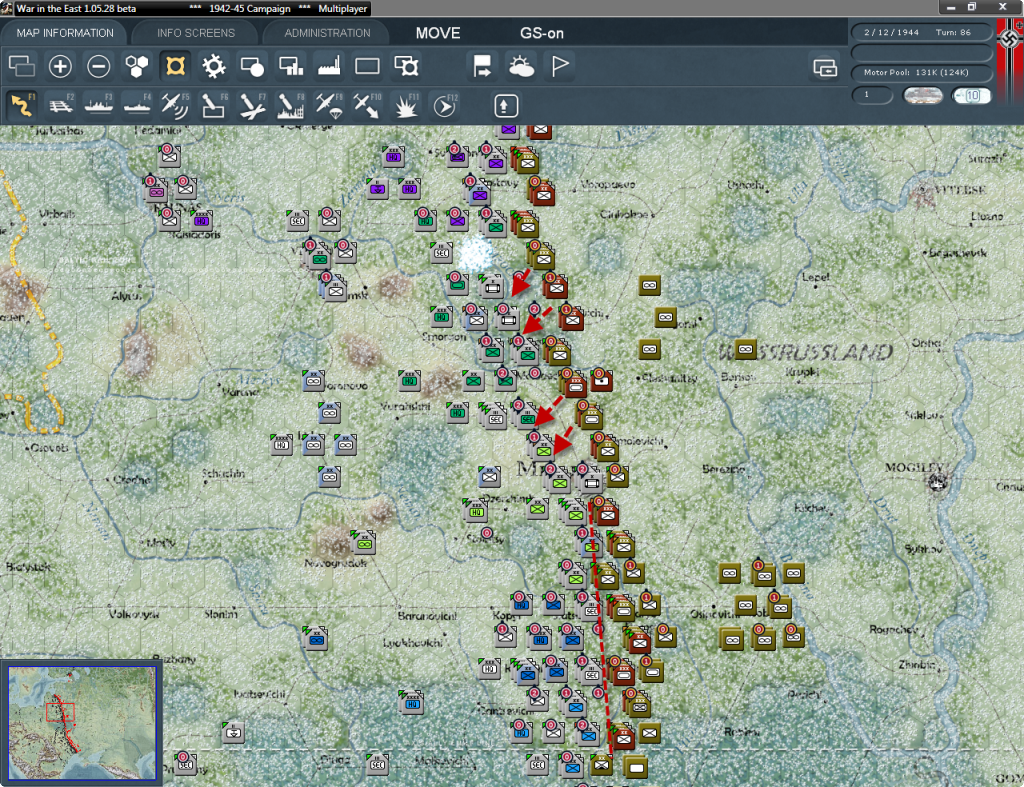This screenshot has height=787, width=1024.
Task: Select F3 Naval transport mode
Action: click(x=99, y=106)
